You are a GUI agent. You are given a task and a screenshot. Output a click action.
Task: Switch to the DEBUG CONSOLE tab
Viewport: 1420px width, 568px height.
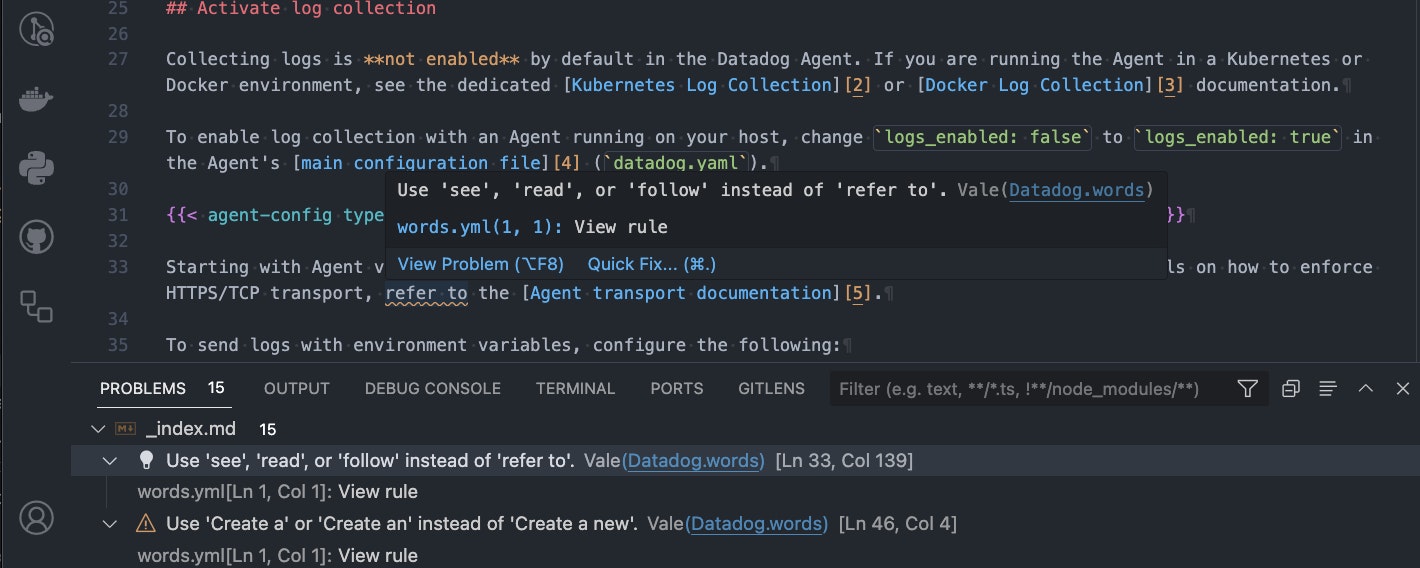coord(432,389)
